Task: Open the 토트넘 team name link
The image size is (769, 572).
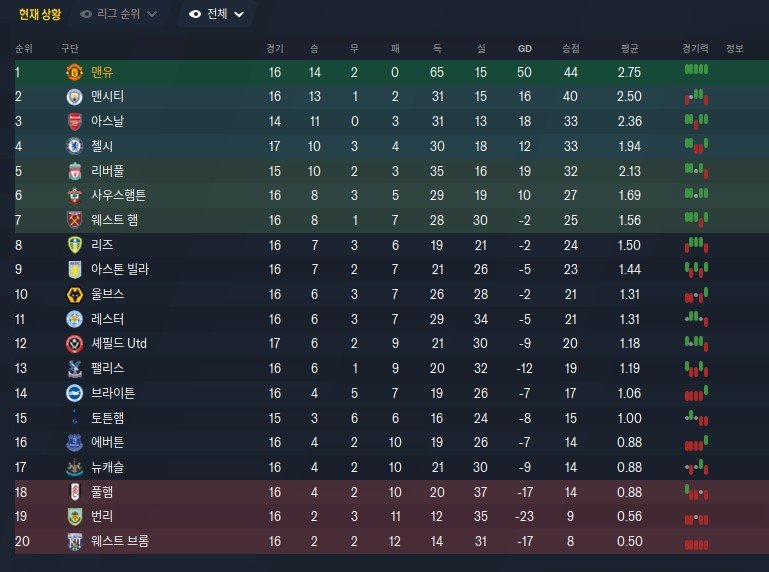Action: (x=107, y=418)
